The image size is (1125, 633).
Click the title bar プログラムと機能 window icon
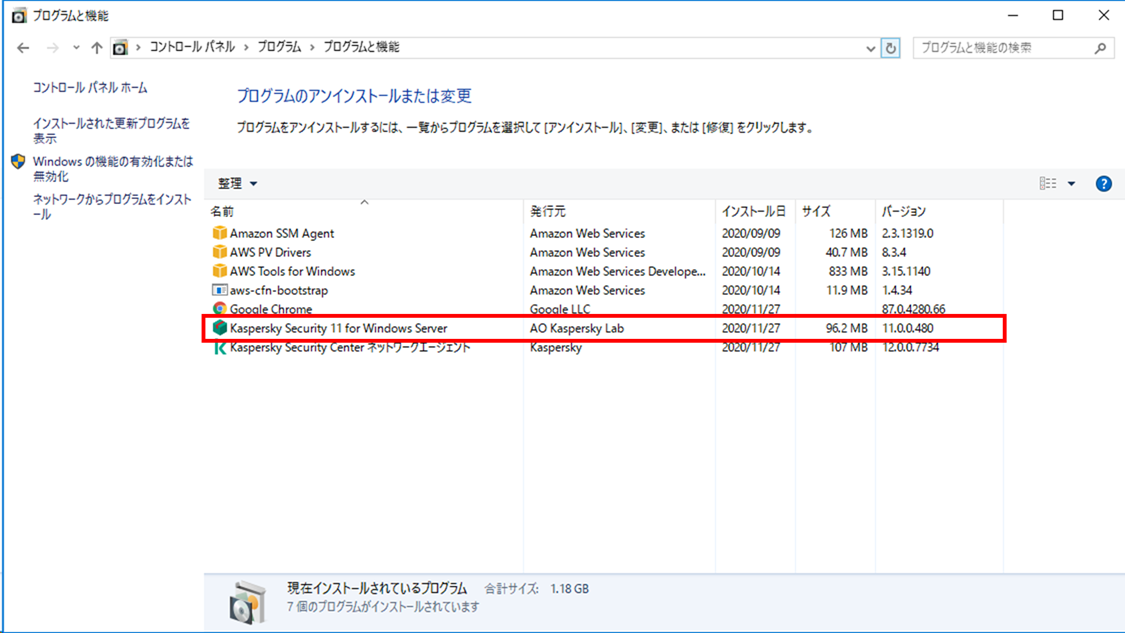(x=19, y=16)
